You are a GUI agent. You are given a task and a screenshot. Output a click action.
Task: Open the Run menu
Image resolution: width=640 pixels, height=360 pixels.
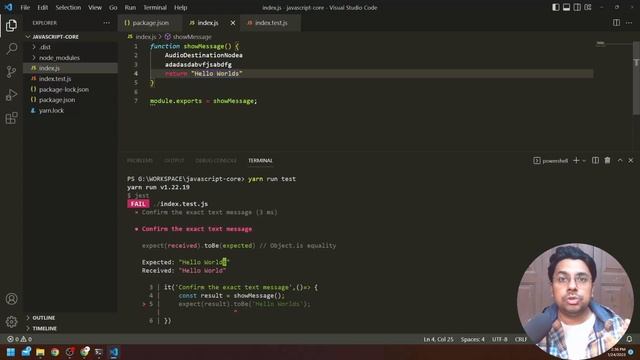(130, 7)
